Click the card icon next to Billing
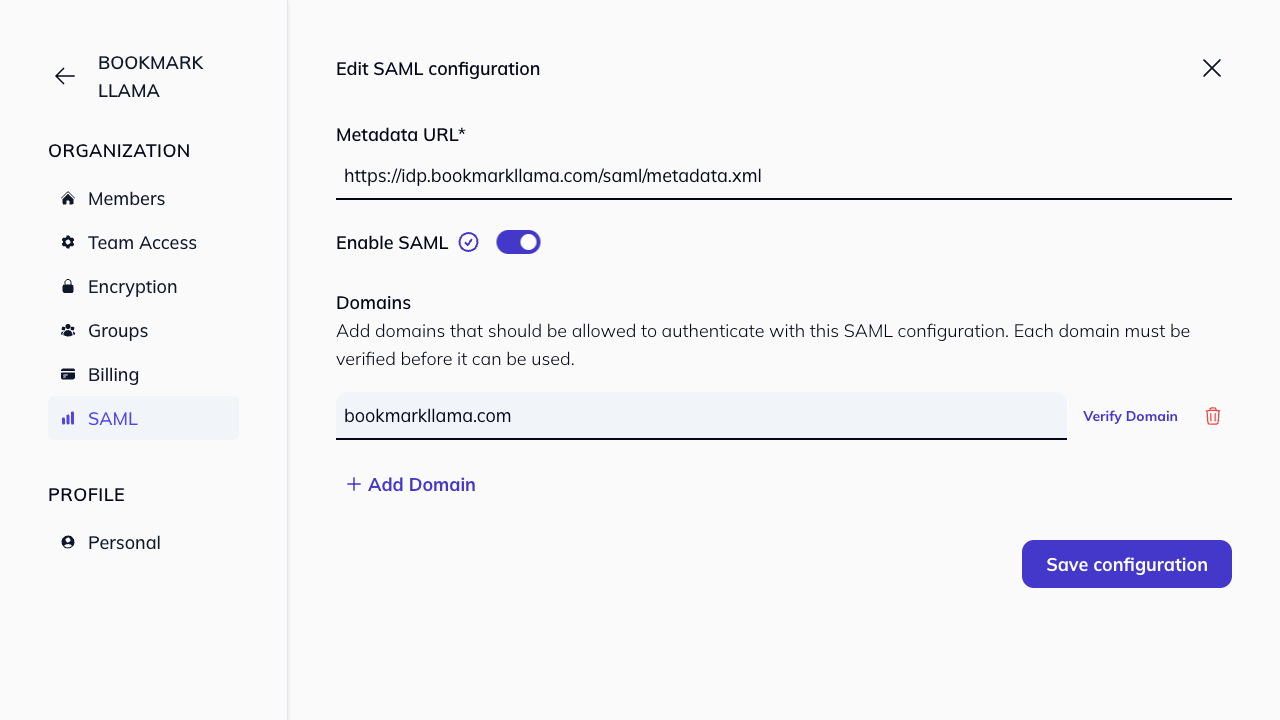Screen dimensions: 1280x720 pos(67,374)
